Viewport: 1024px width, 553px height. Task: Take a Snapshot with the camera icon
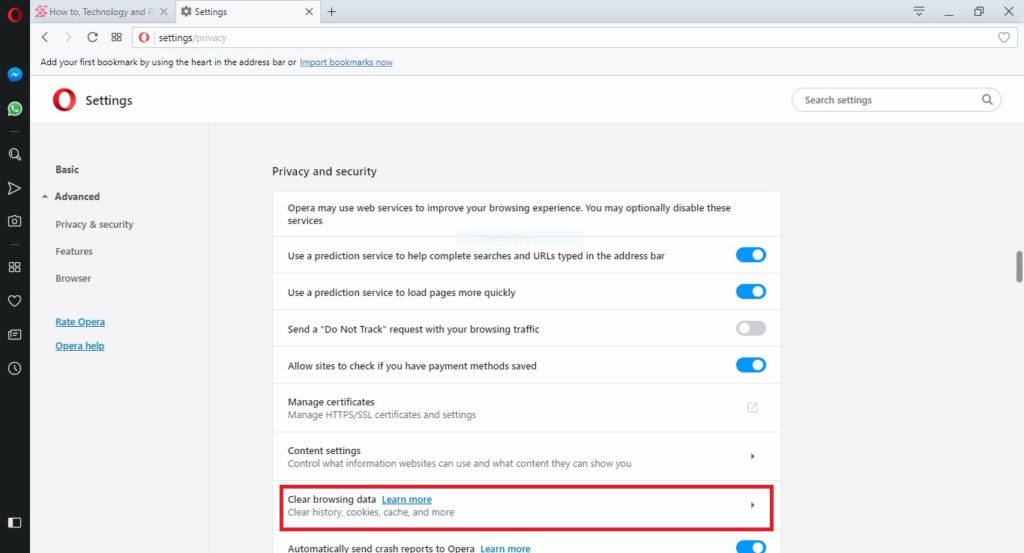pyautogui.click(x=14, y=221)
